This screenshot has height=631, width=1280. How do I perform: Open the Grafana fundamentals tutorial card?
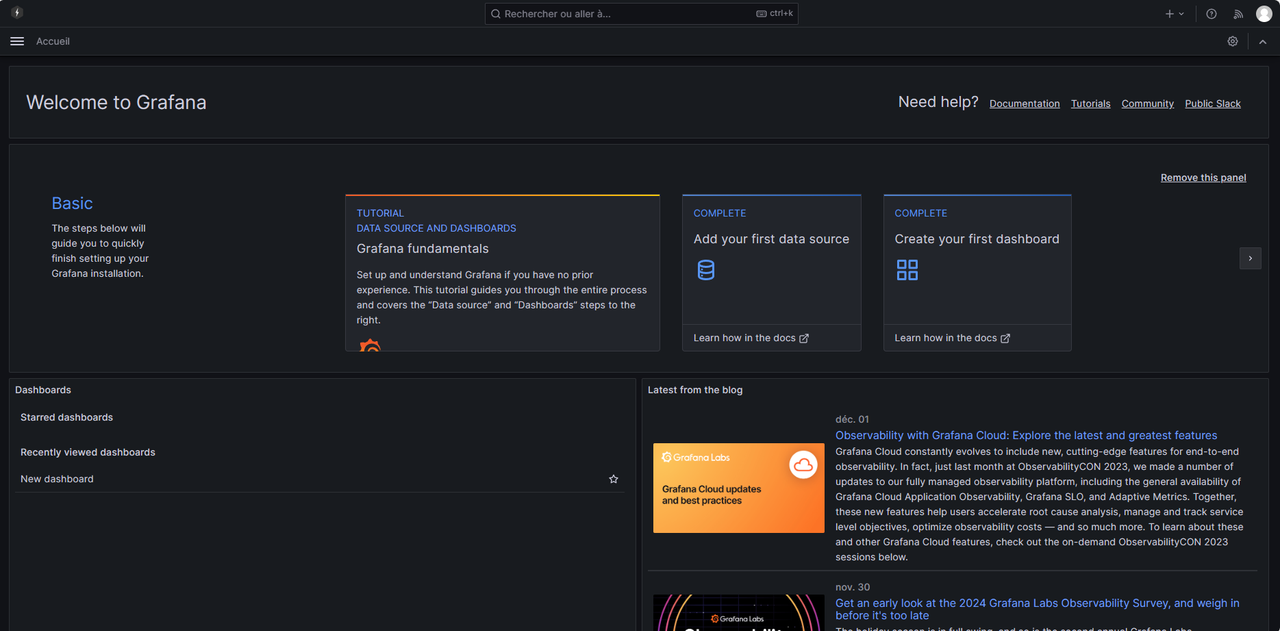502,273
